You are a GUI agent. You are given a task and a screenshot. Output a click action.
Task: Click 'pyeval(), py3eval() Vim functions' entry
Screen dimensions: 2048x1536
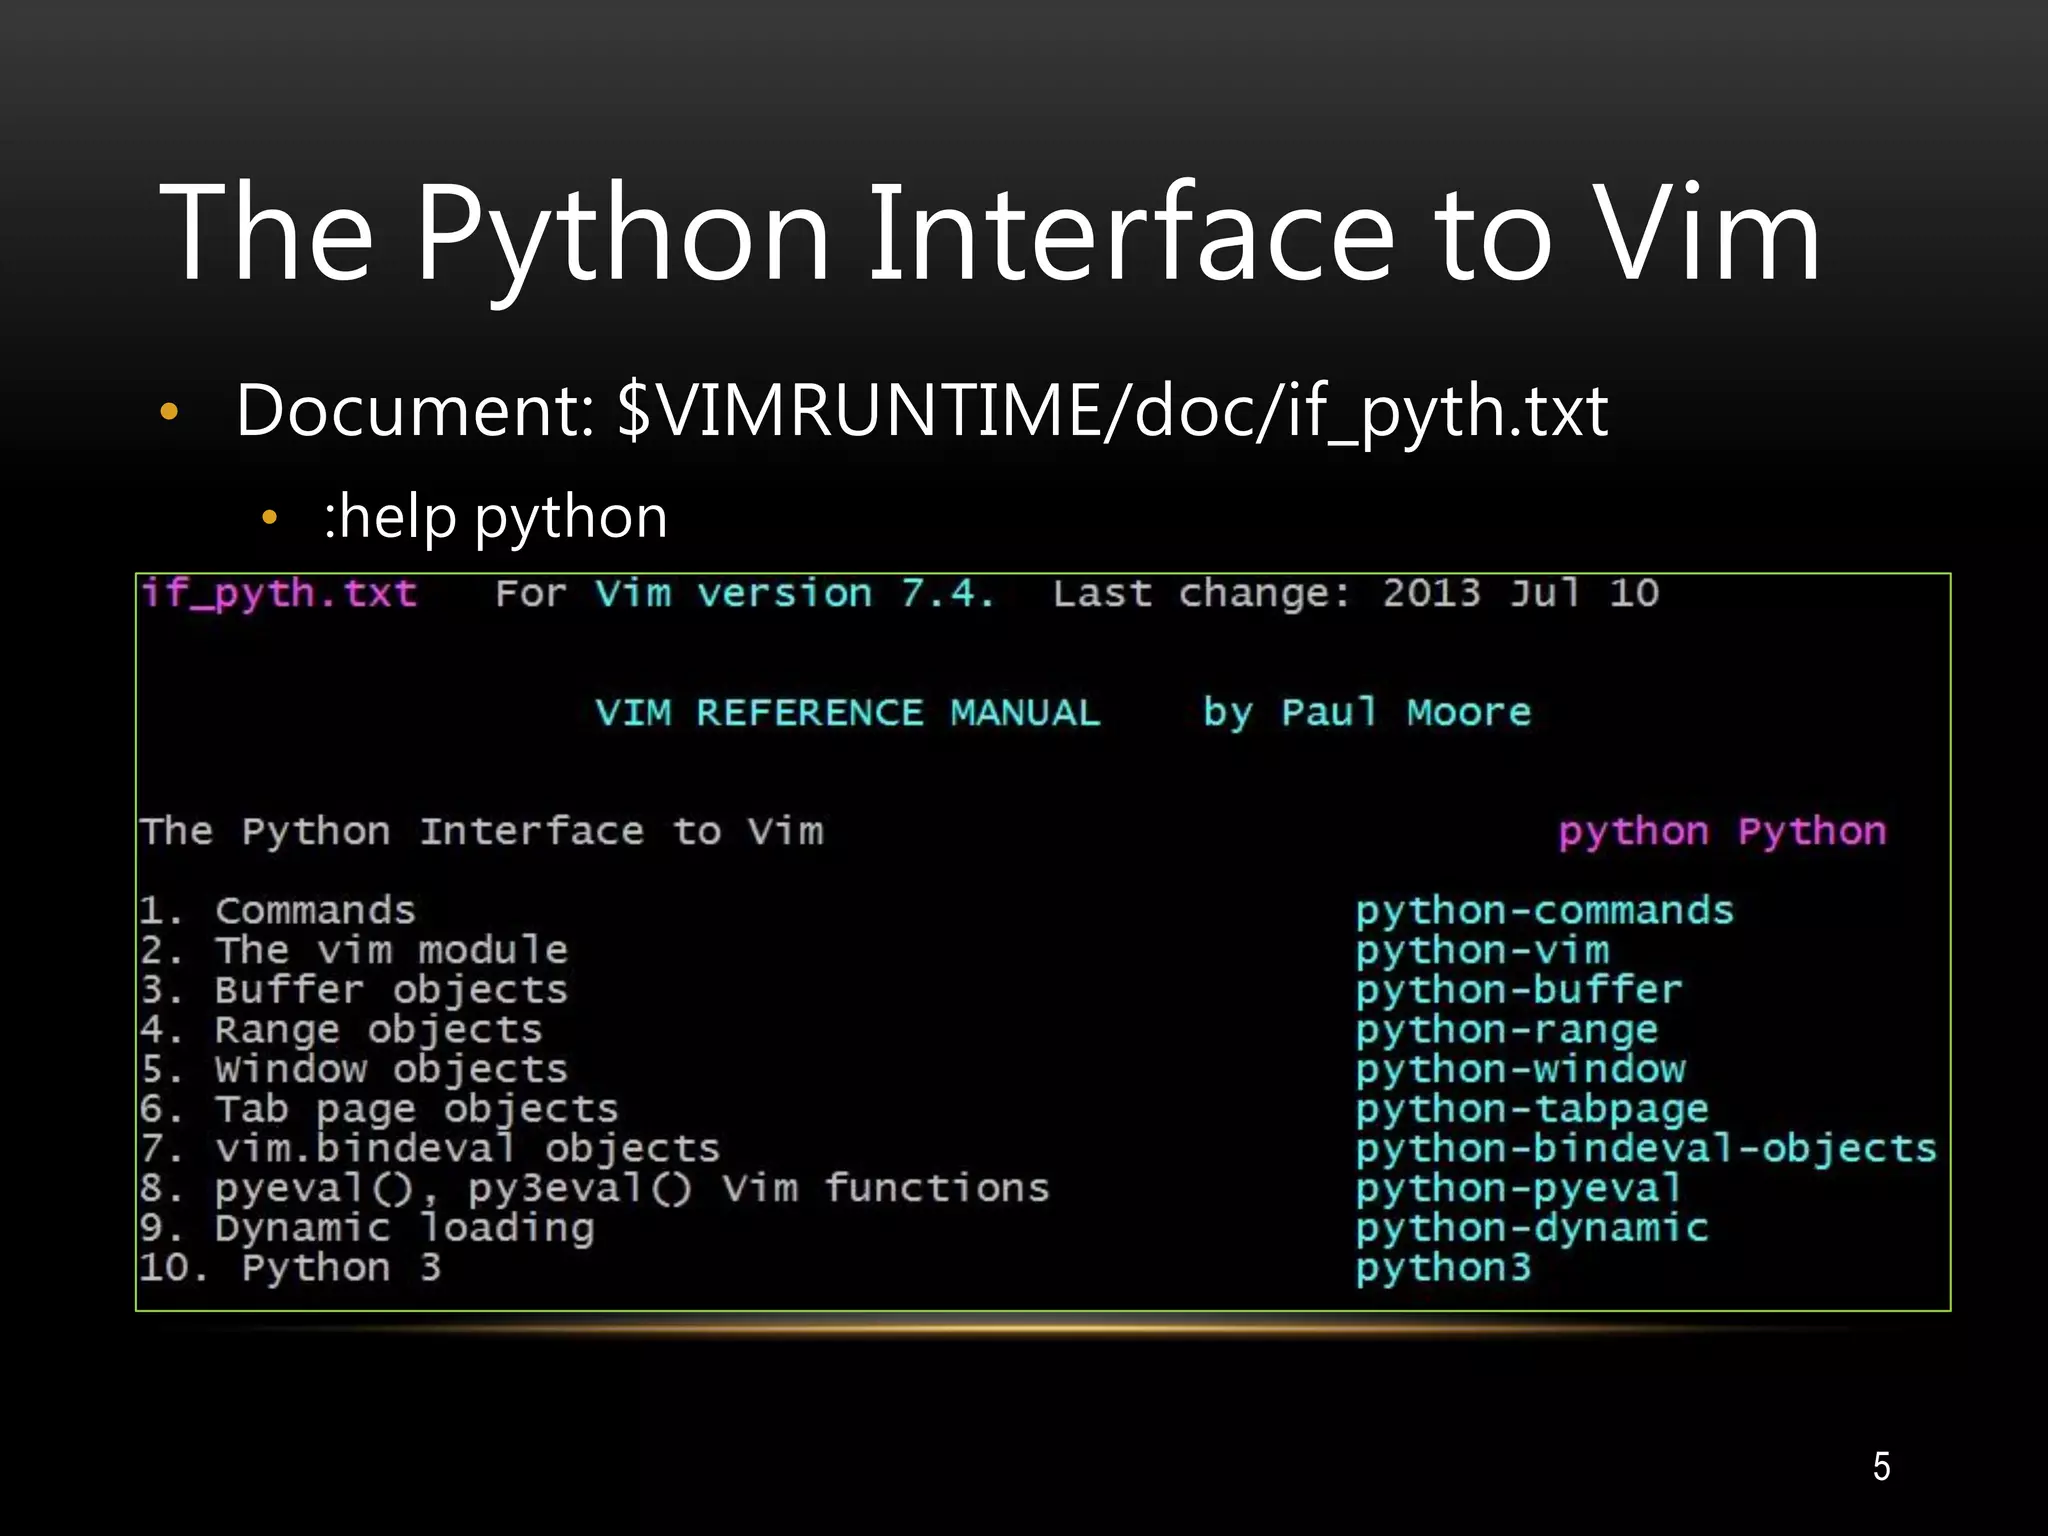(632, 1189)
